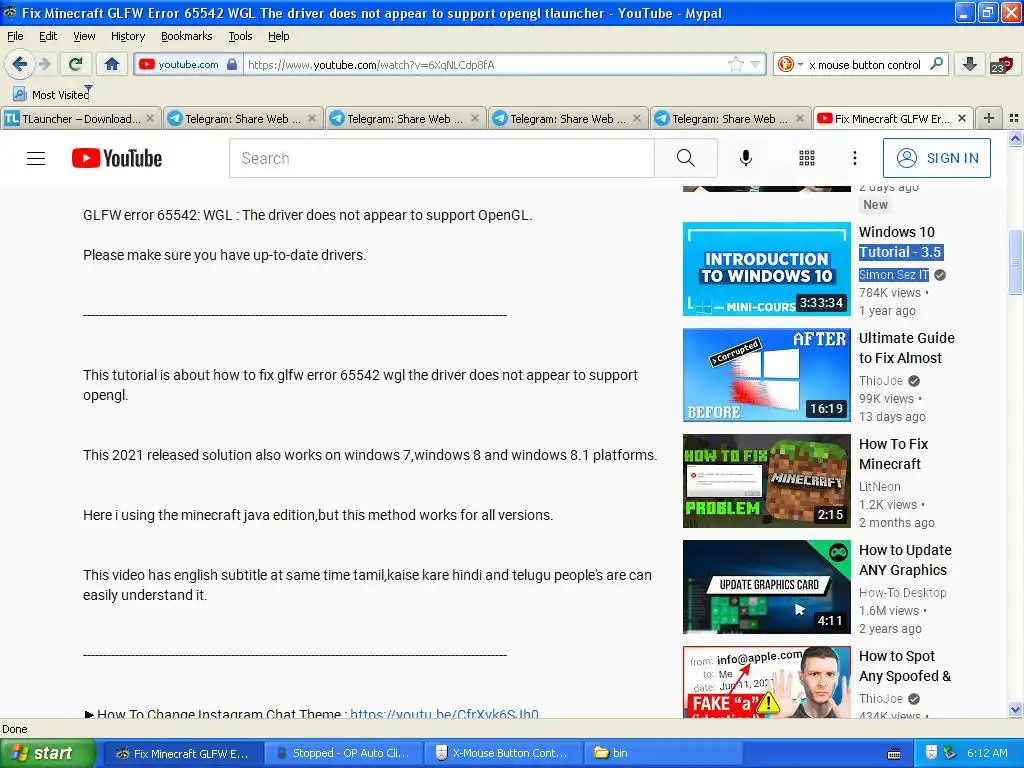The height and width of the screenshot is (768, 1024).
Task: Open the YouTube hamburger guide menu
Action: click(36, 158)
